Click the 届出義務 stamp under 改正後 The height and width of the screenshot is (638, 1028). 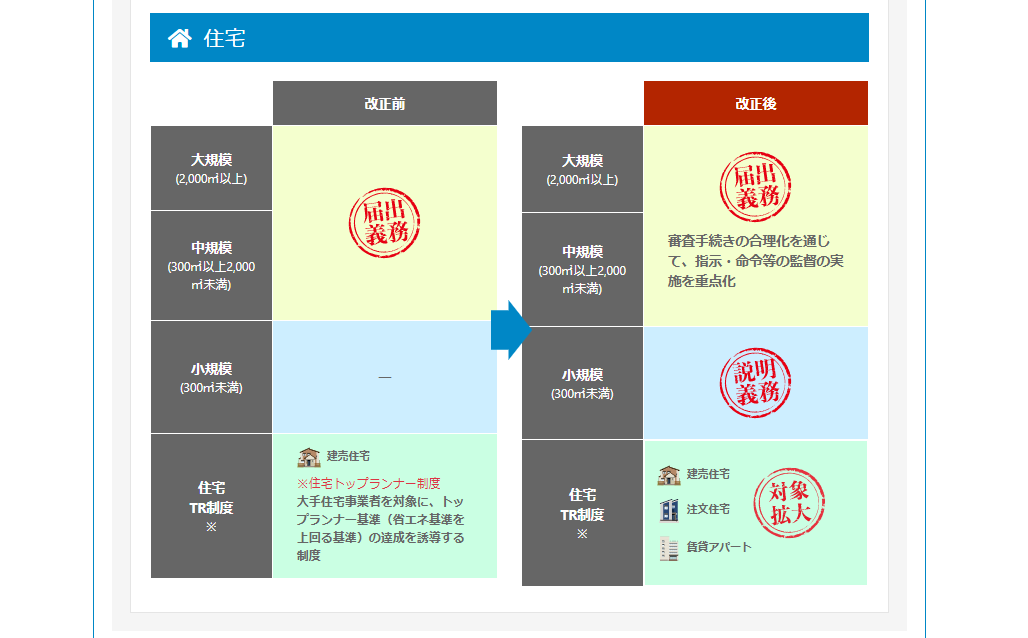tap(755, 187)
